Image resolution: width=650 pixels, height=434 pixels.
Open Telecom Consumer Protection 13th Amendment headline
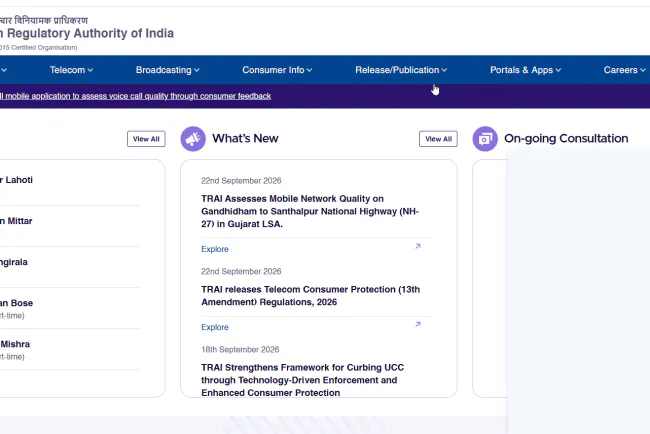[x=310, y=296]
